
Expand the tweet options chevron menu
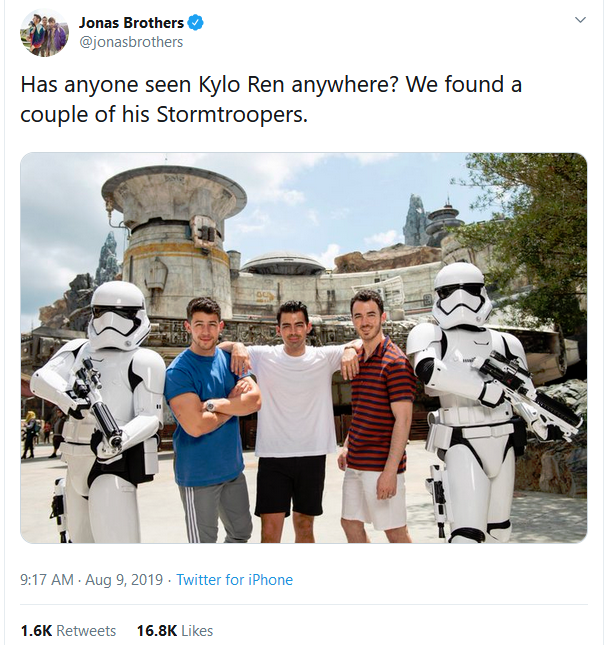(x=580, y=20)
